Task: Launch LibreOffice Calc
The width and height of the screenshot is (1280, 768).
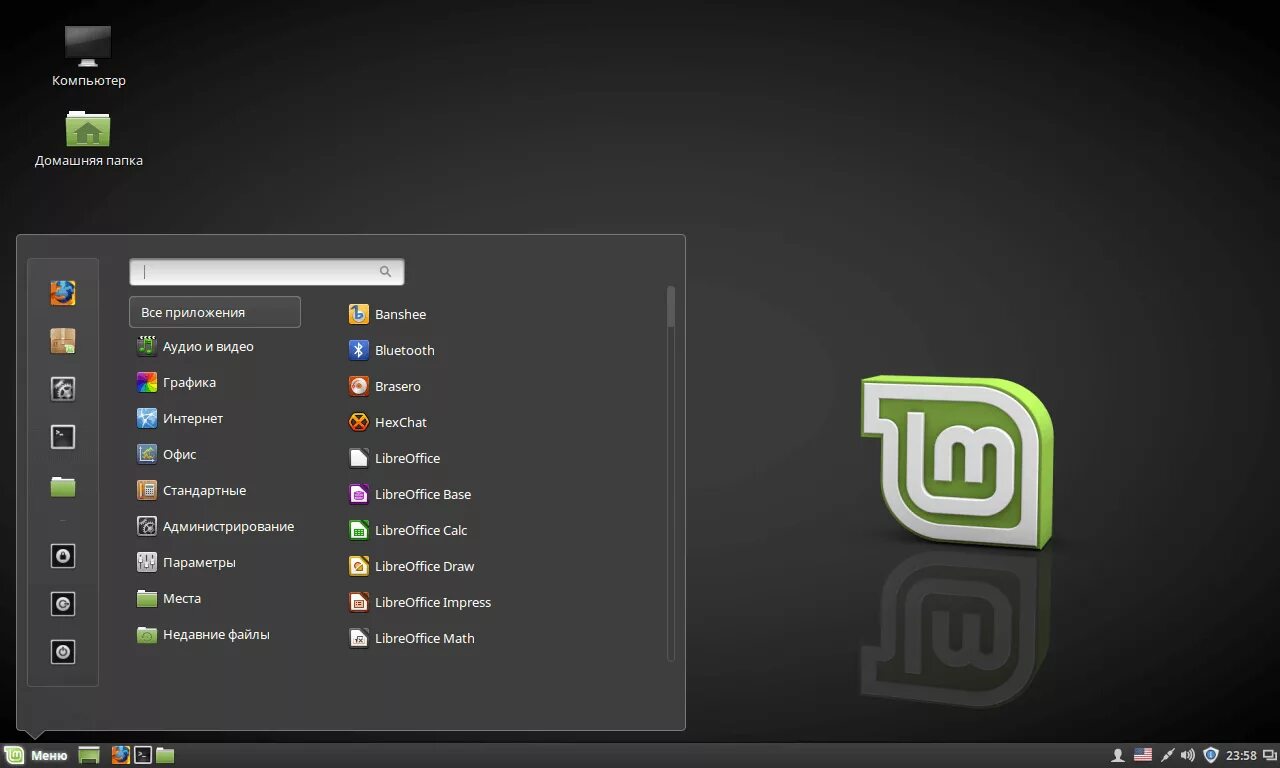Action: pyautogui.click(x=408, y=530)
